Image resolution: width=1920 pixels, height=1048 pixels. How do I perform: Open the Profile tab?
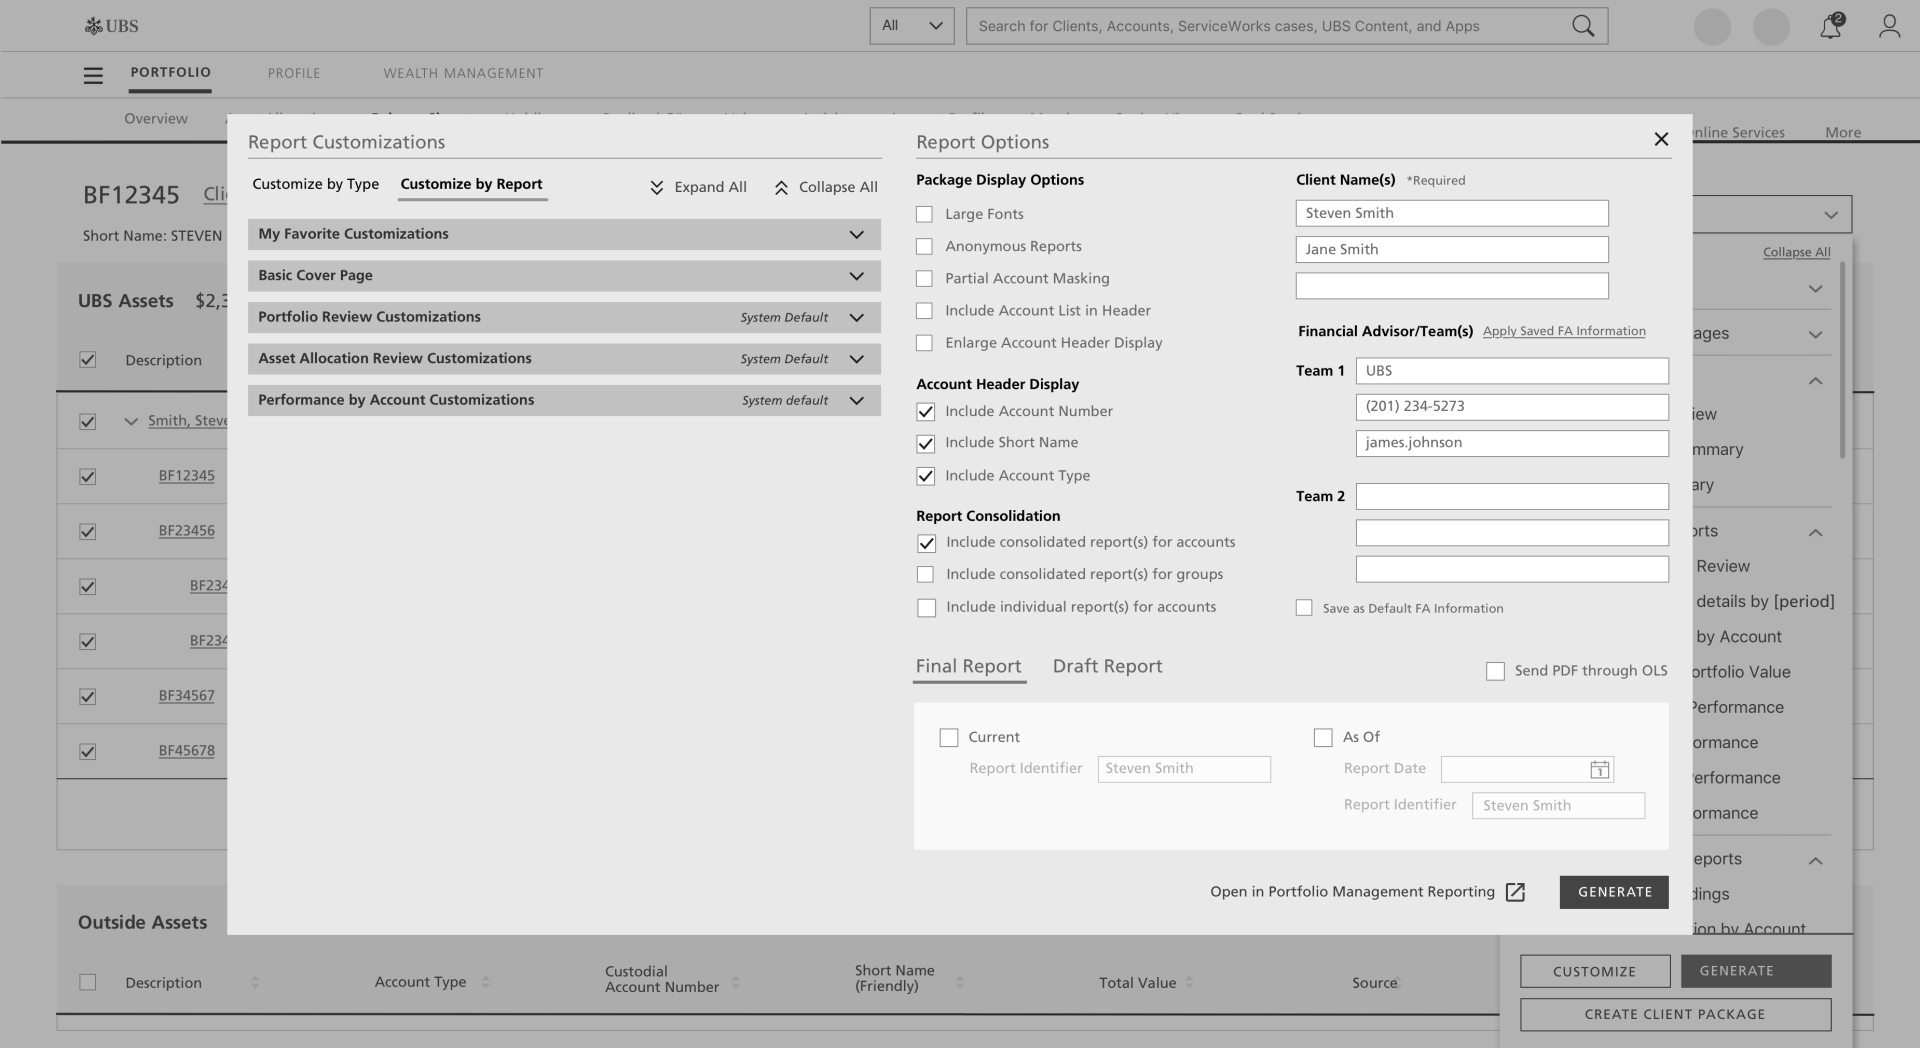294,73
